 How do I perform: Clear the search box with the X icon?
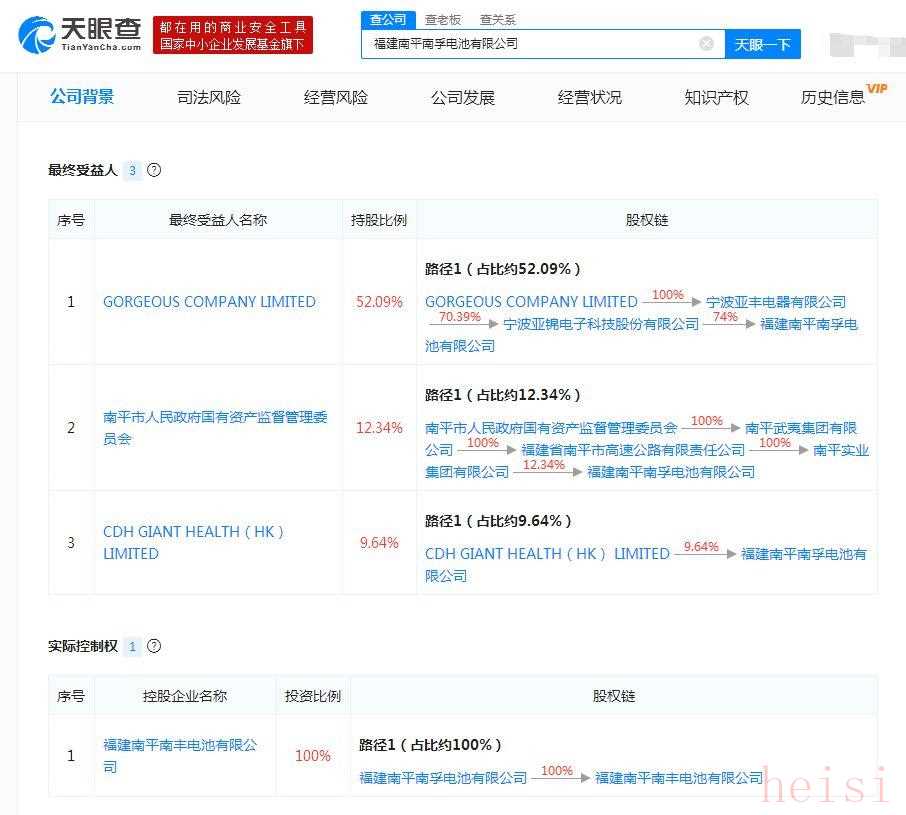pos(706,43)
